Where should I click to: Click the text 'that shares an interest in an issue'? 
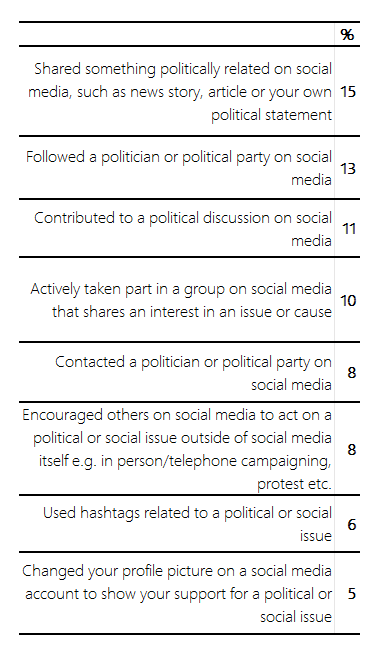tap(162, 312)
